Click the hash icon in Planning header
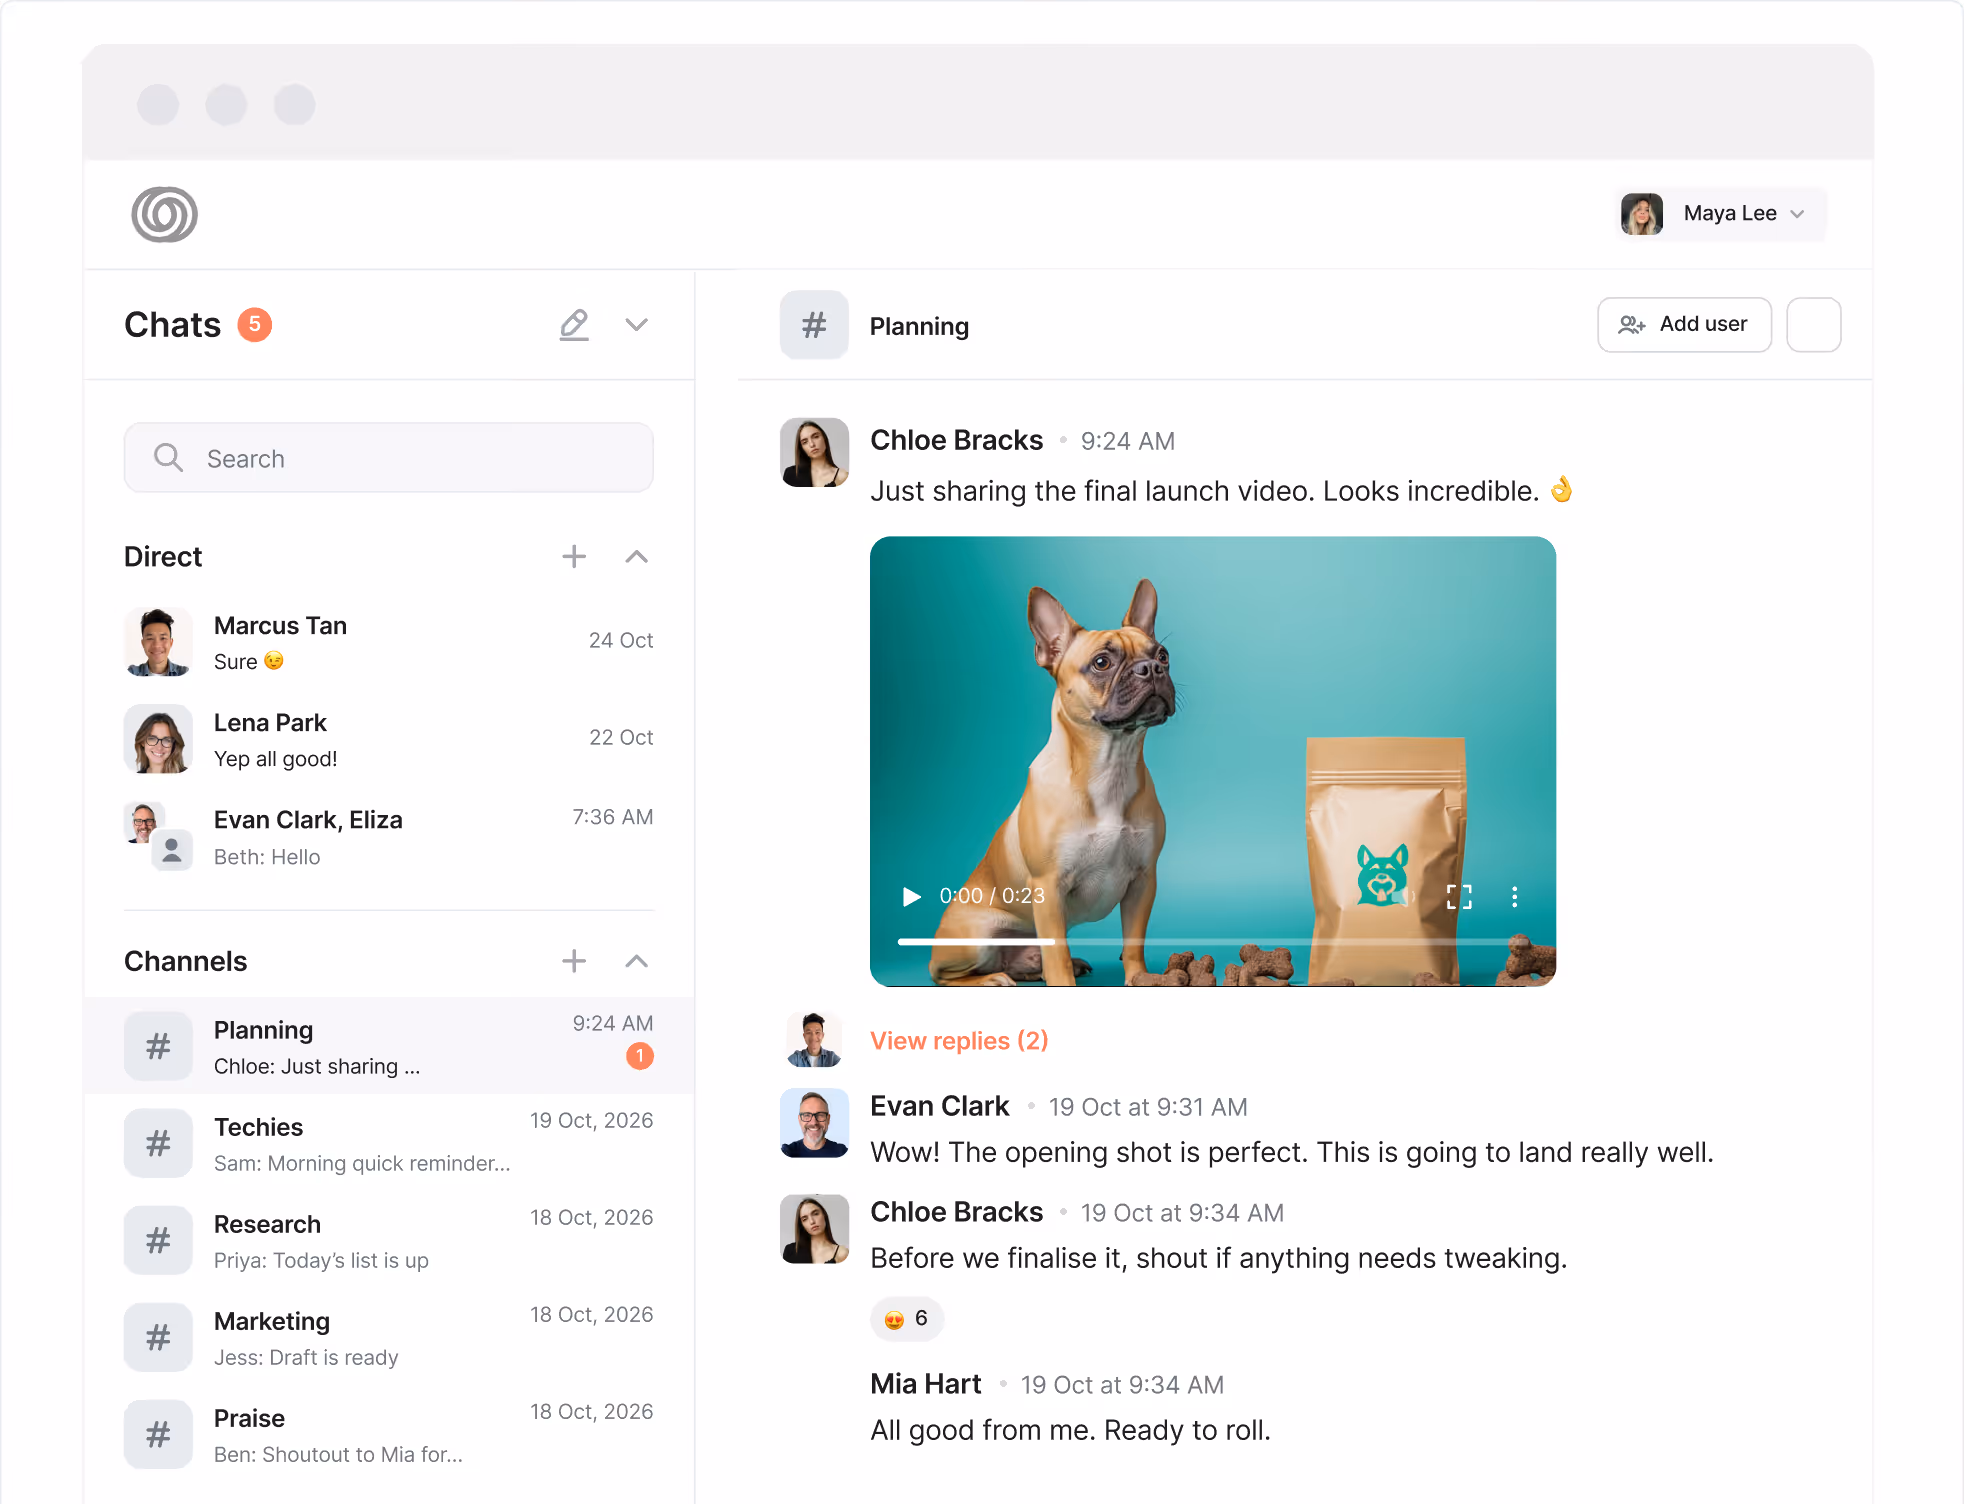 (x=814, y=325)
